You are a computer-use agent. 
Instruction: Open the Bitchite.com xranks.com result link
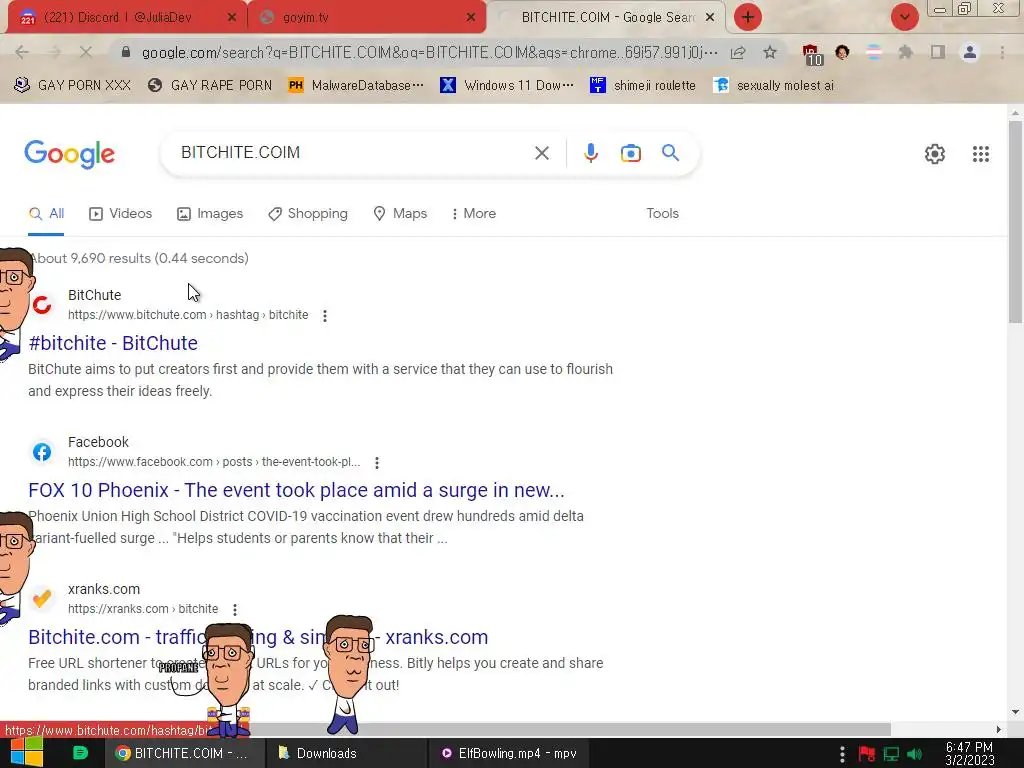point(258,637)
